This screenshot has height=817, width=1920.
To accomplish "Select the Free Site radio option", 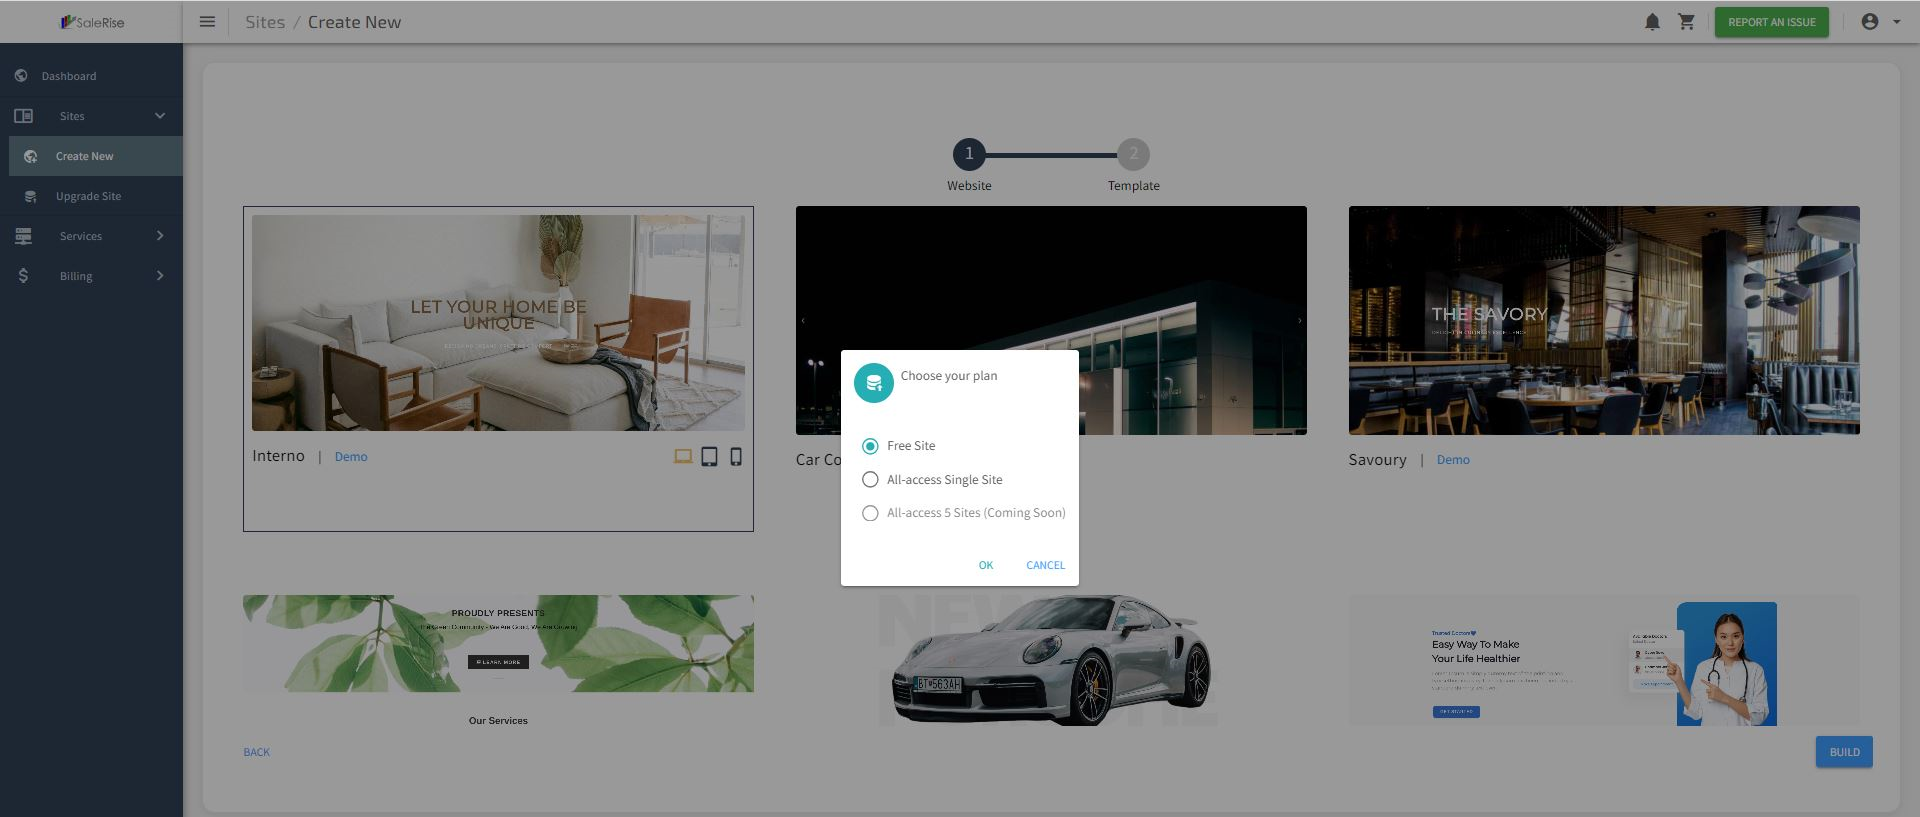I will (870, 446).
